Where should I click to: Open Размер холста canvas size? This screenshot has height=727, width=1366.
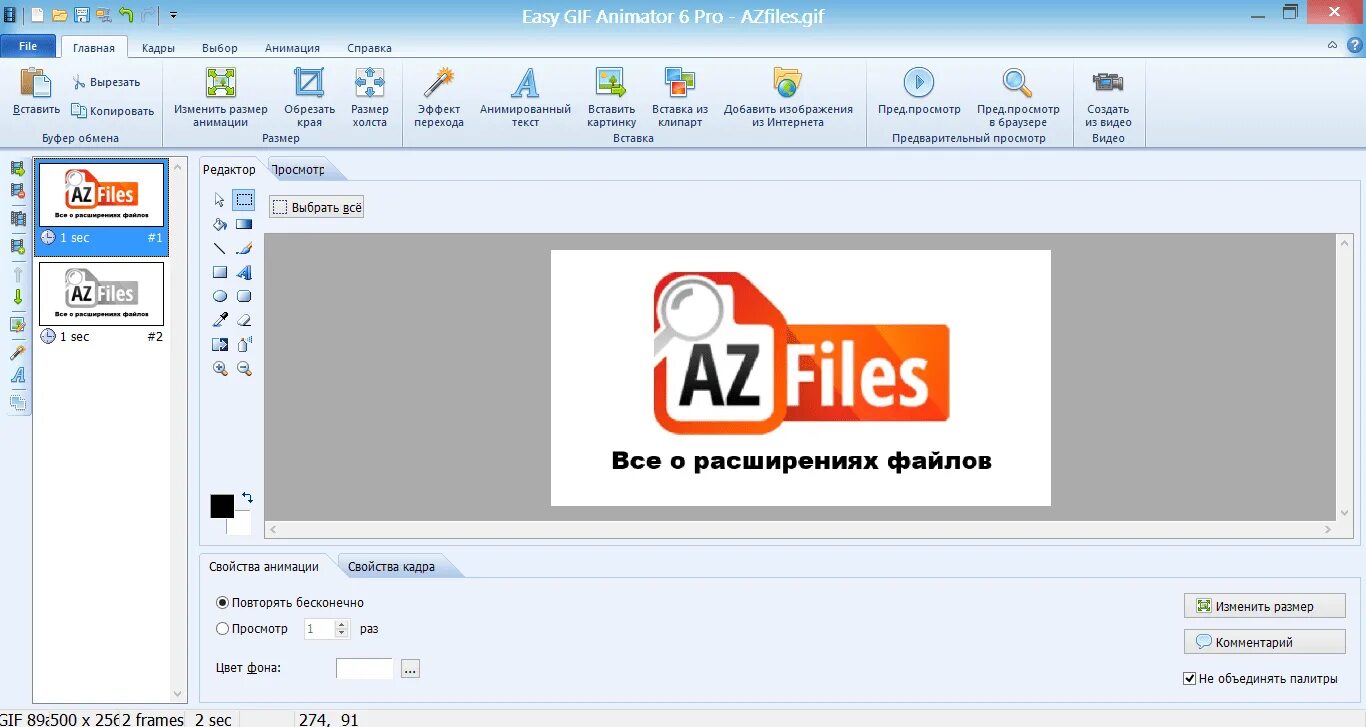click(x=369, y=97)
